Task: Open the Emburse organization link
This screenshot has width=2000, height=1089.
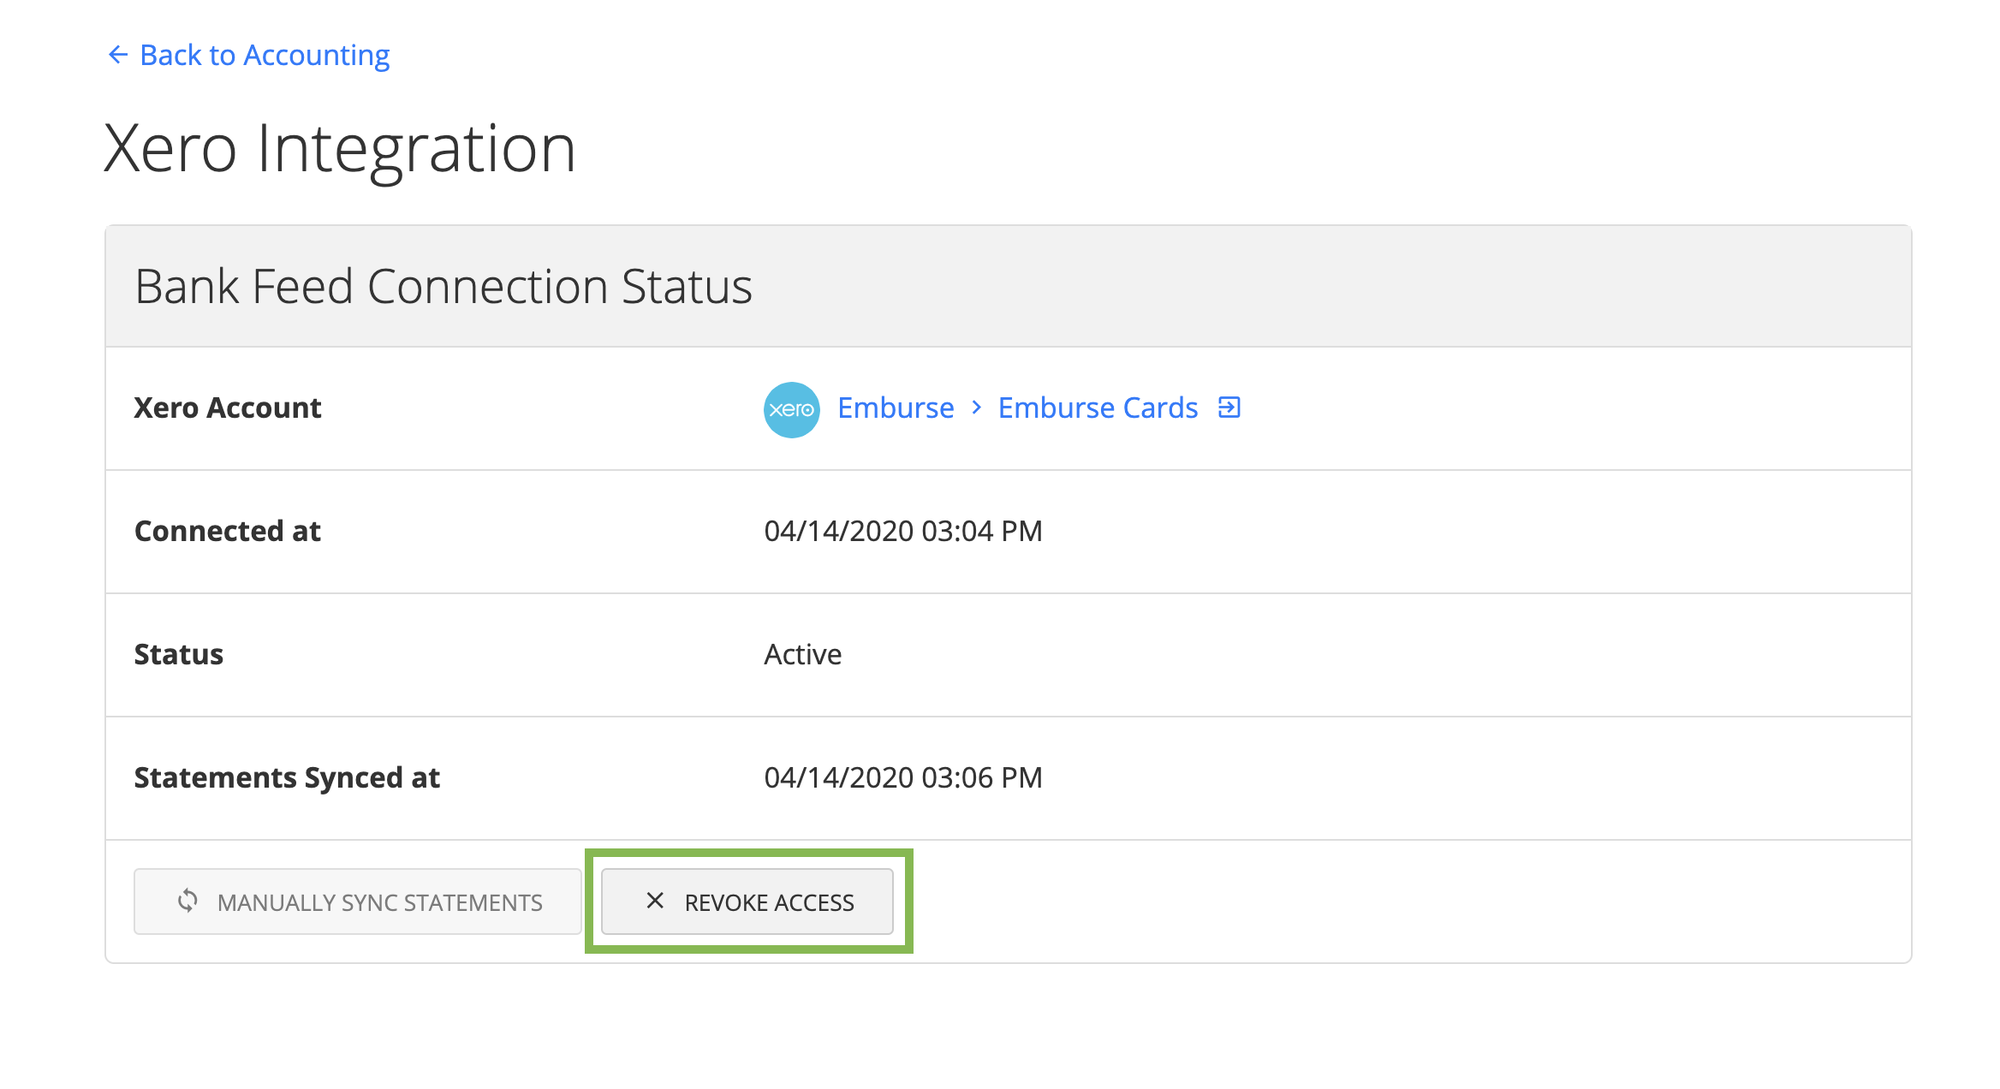Action: (894, 407)
